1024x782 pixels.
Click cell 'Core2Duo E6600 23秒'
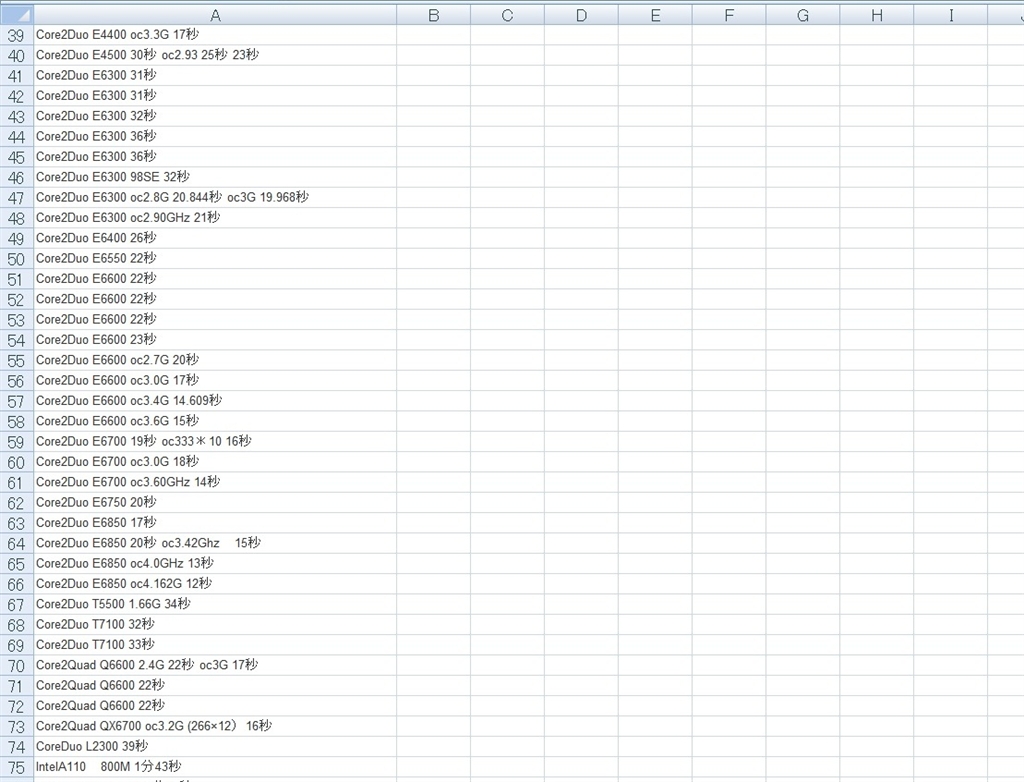pyautogui.click(x=215, y=340)
